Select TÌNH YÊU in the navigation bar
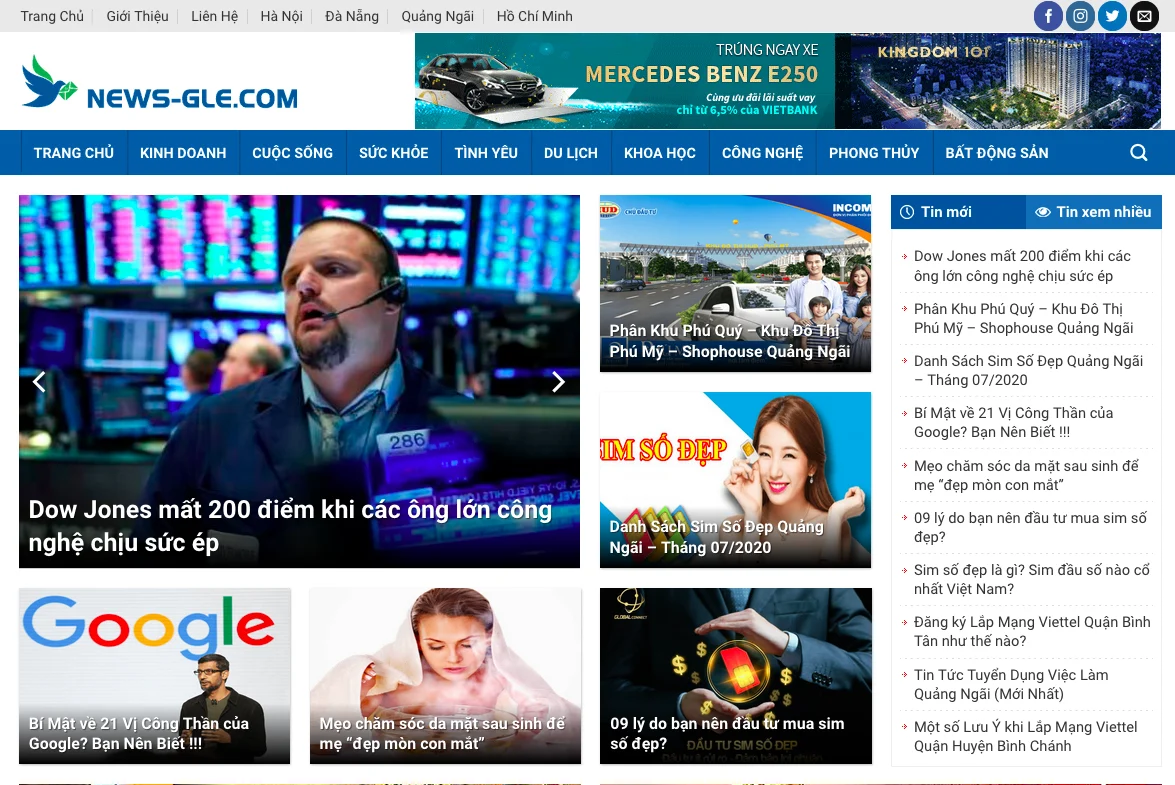 [x=486, y=153]
